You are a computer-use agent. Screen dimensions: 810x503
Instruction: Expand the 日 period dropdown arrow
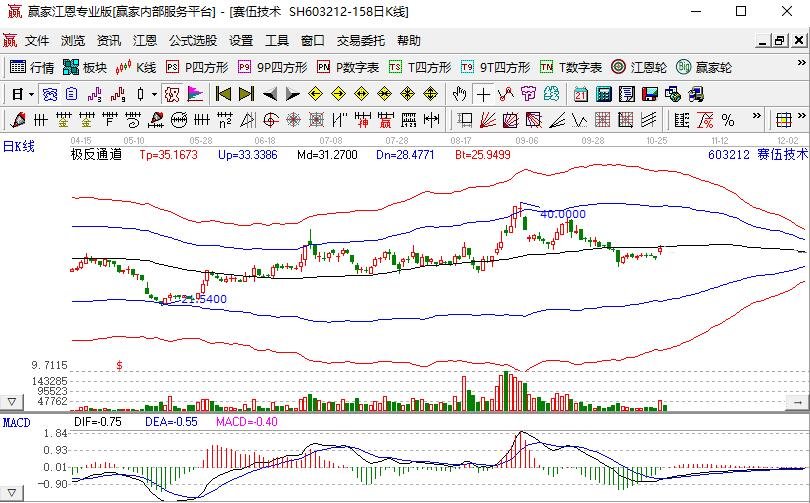click(x=32, y=95)
